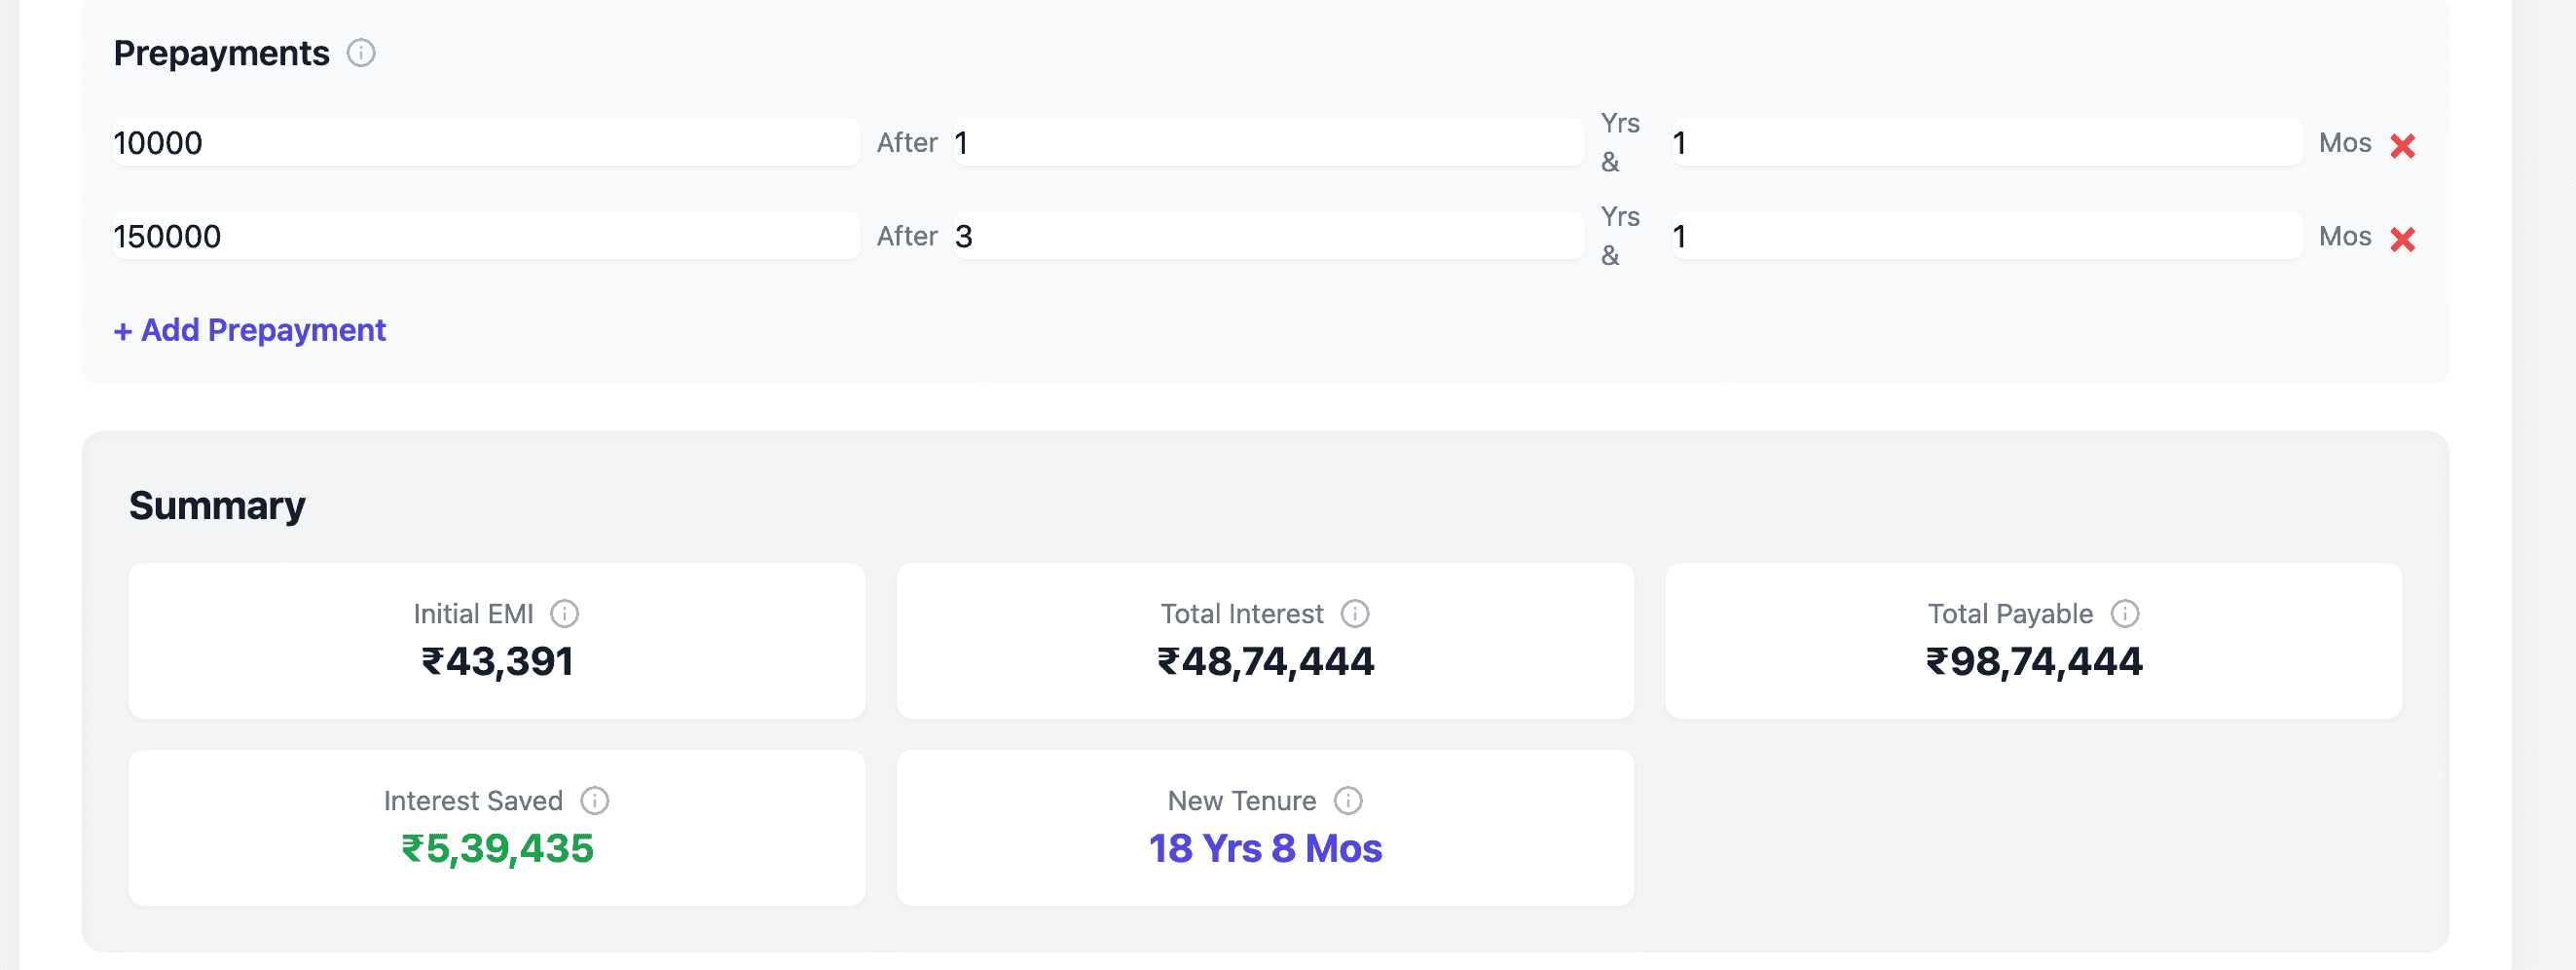Click the Total Interest info icon
Screen dimensions: 2576x970
pos(1354,613)
